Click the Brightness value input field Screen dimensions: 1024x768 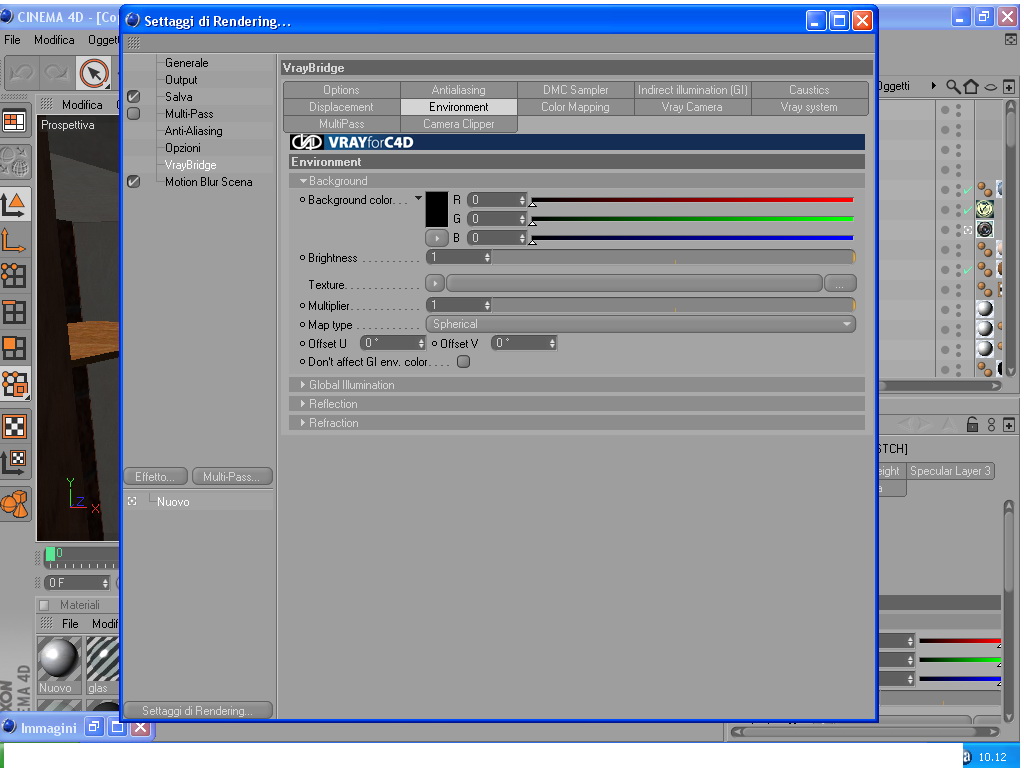458,257
